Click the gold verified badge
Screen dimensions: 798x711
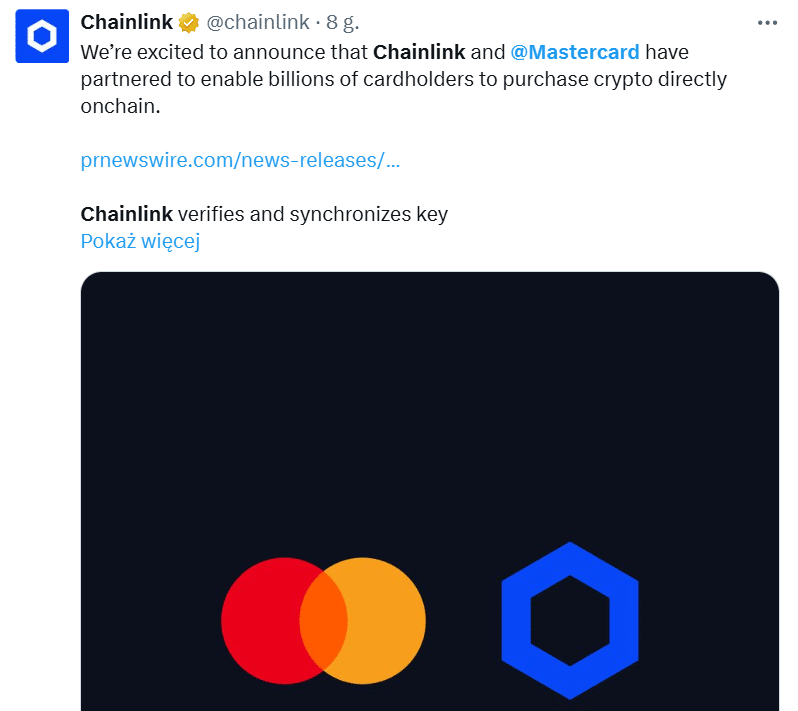point(189,23)
